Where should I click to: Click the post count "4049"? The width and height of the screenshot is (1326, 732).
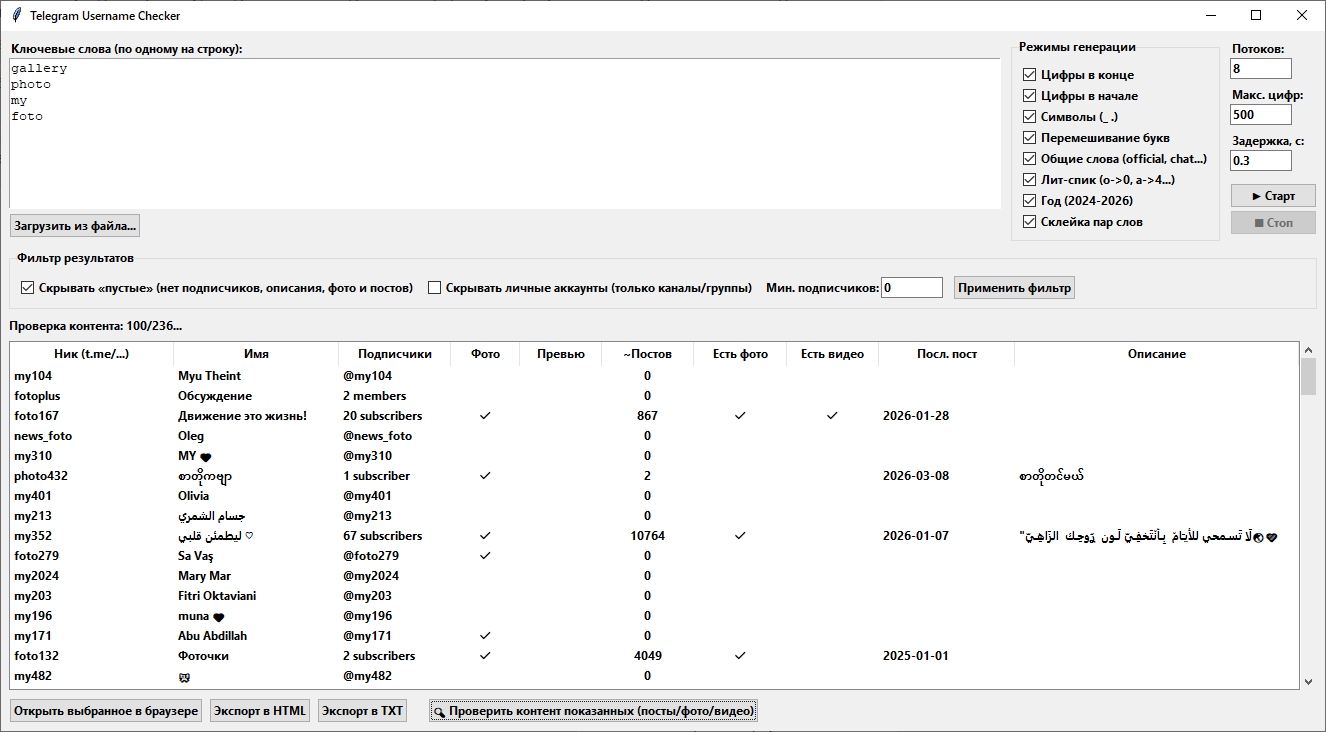(647, 656)
